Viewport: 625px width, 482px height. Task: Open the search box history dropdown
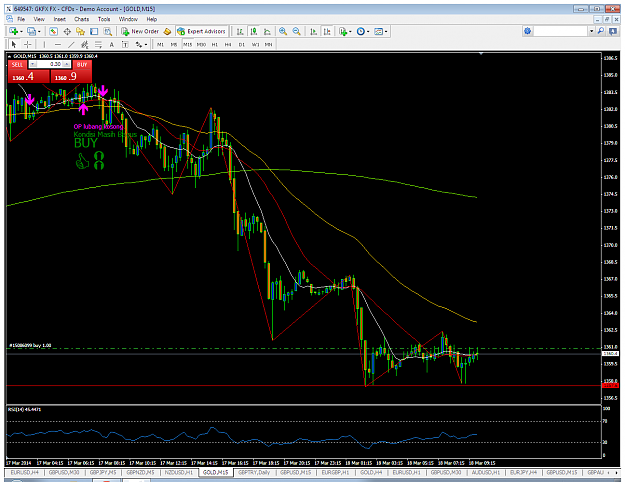click(592, 31)
